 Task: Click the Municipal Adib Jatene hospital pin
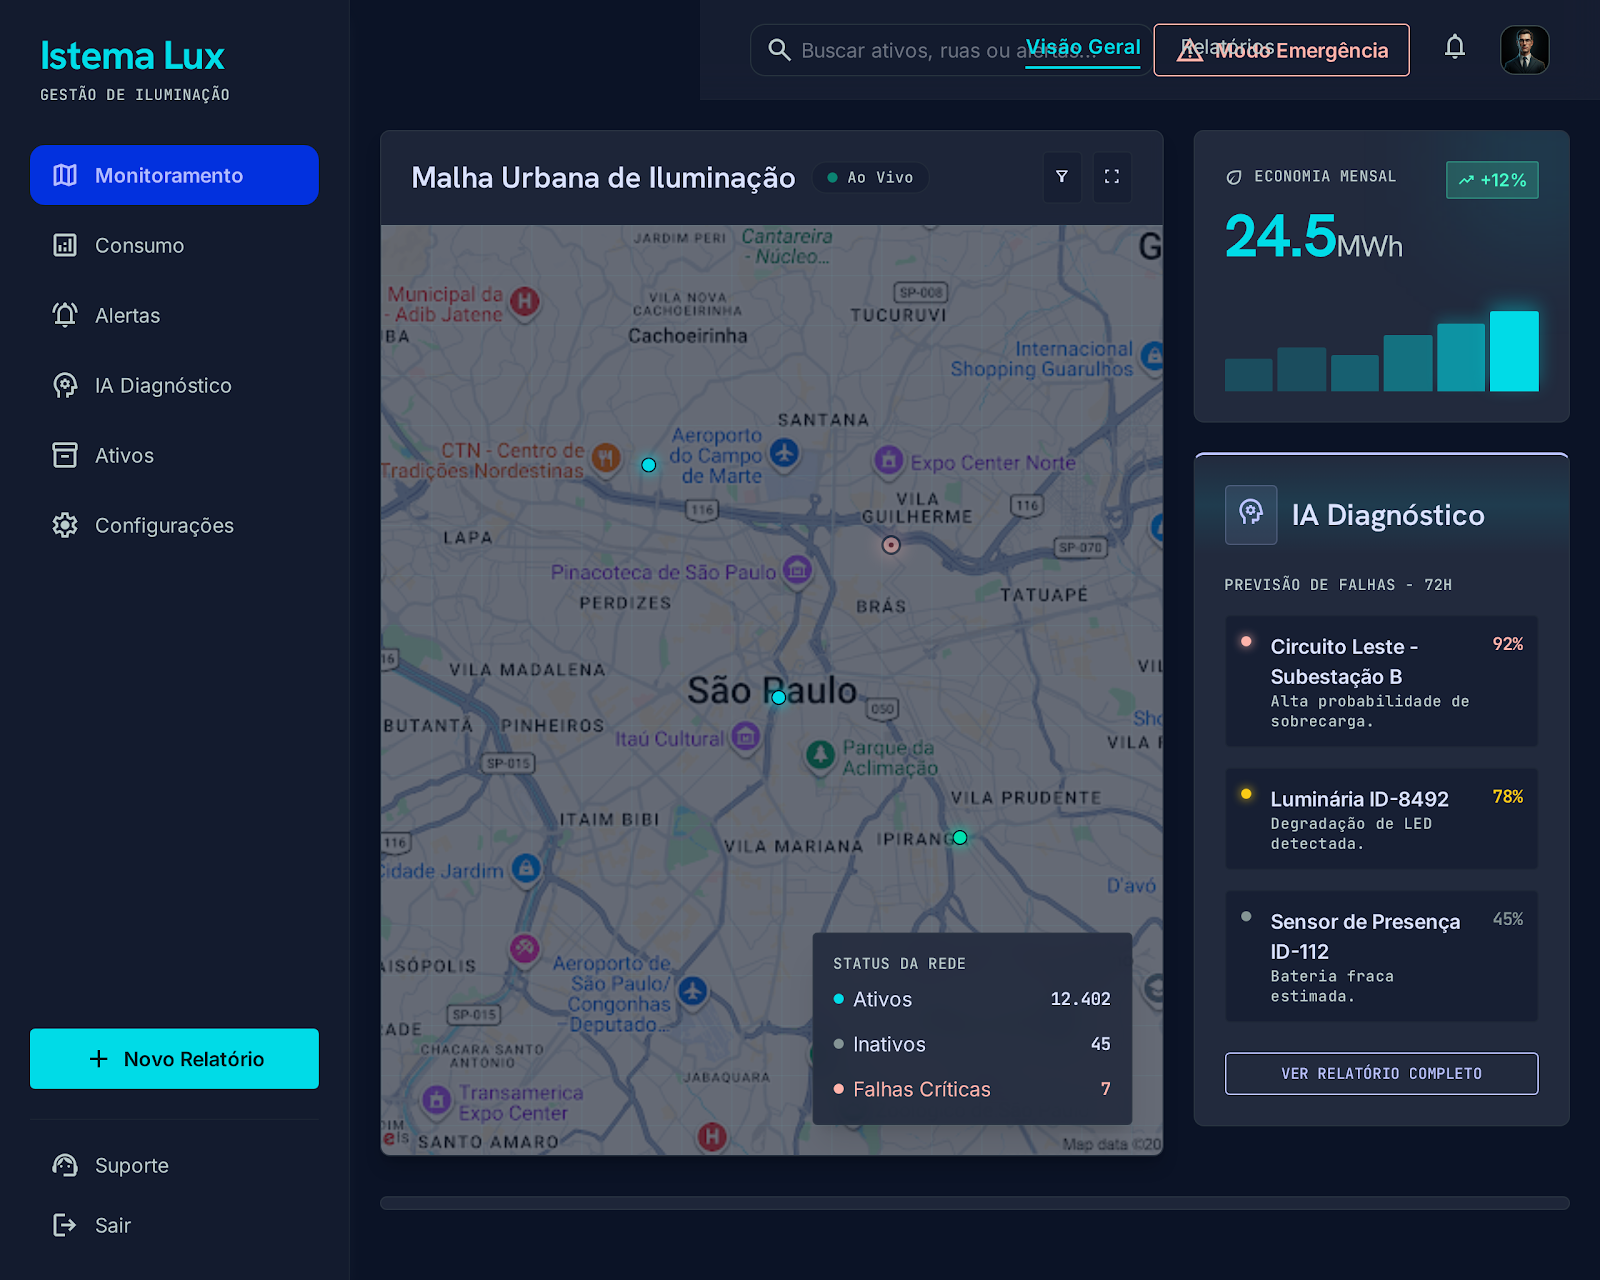click(525, 301)
